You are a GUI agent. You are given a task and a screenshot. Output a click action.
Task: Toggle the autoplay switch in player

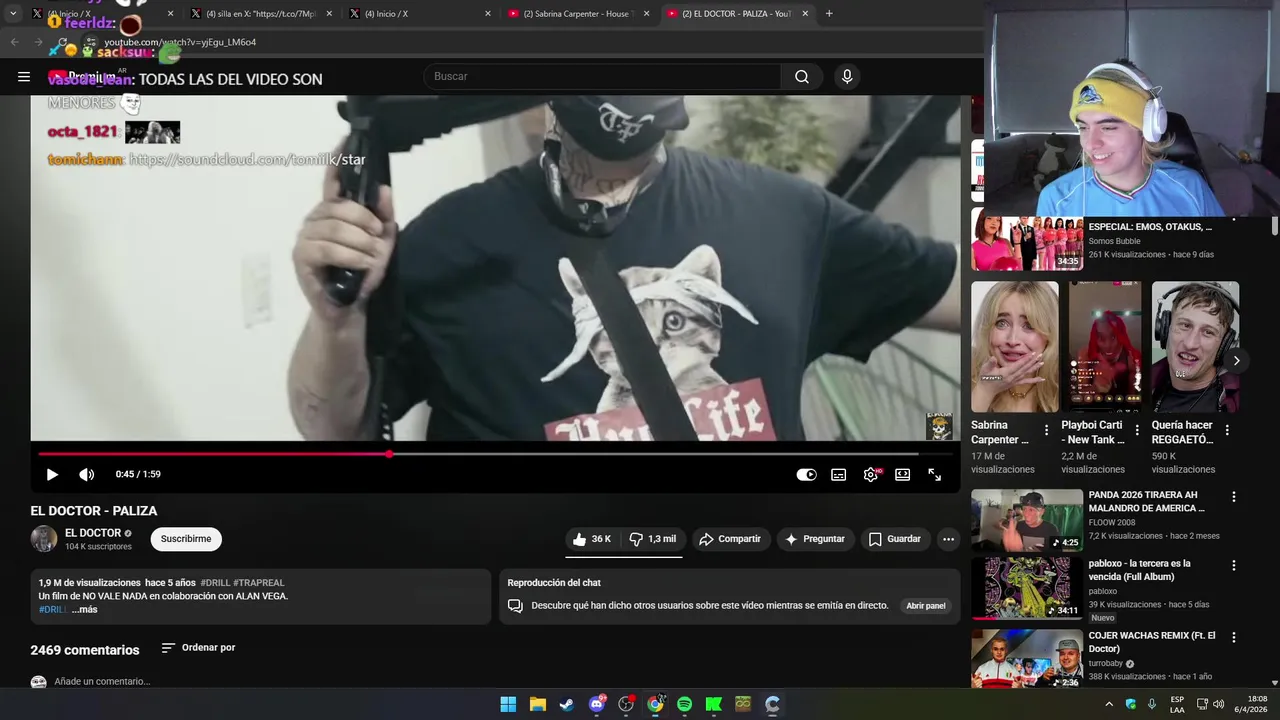pyautogui.click(x=806, y=475)
